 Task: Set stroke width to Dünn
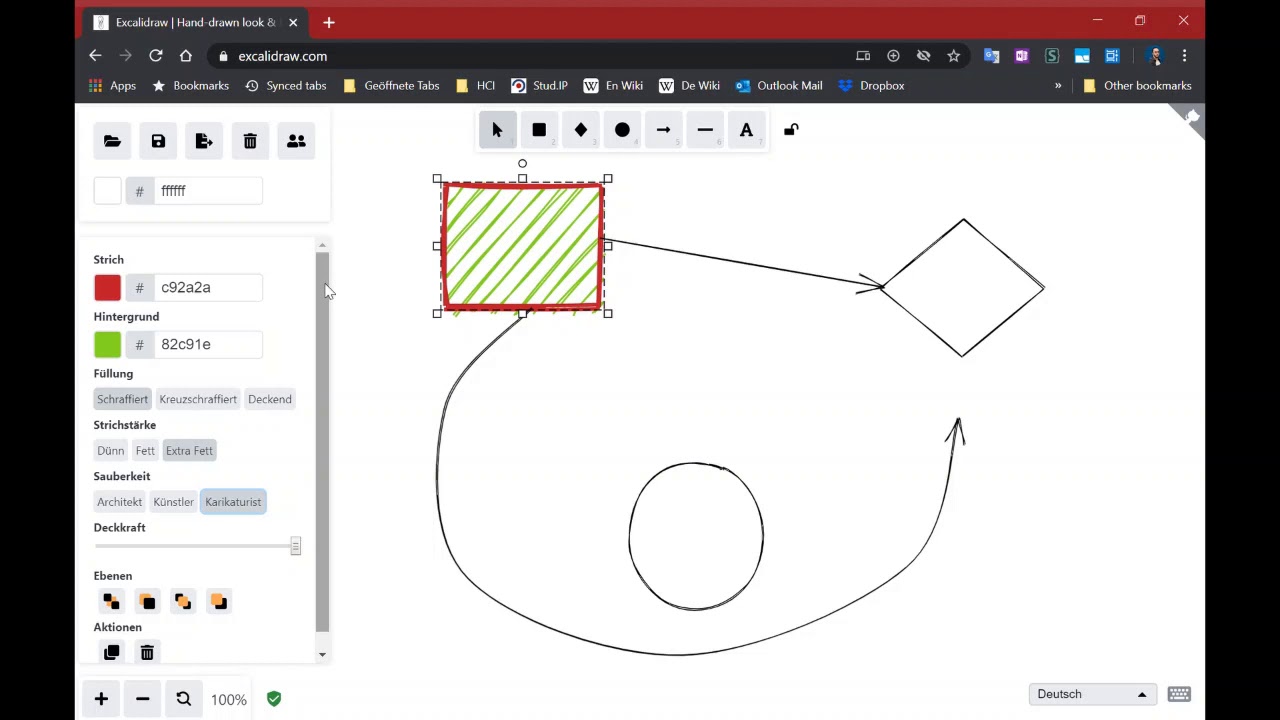click(111, 451)
